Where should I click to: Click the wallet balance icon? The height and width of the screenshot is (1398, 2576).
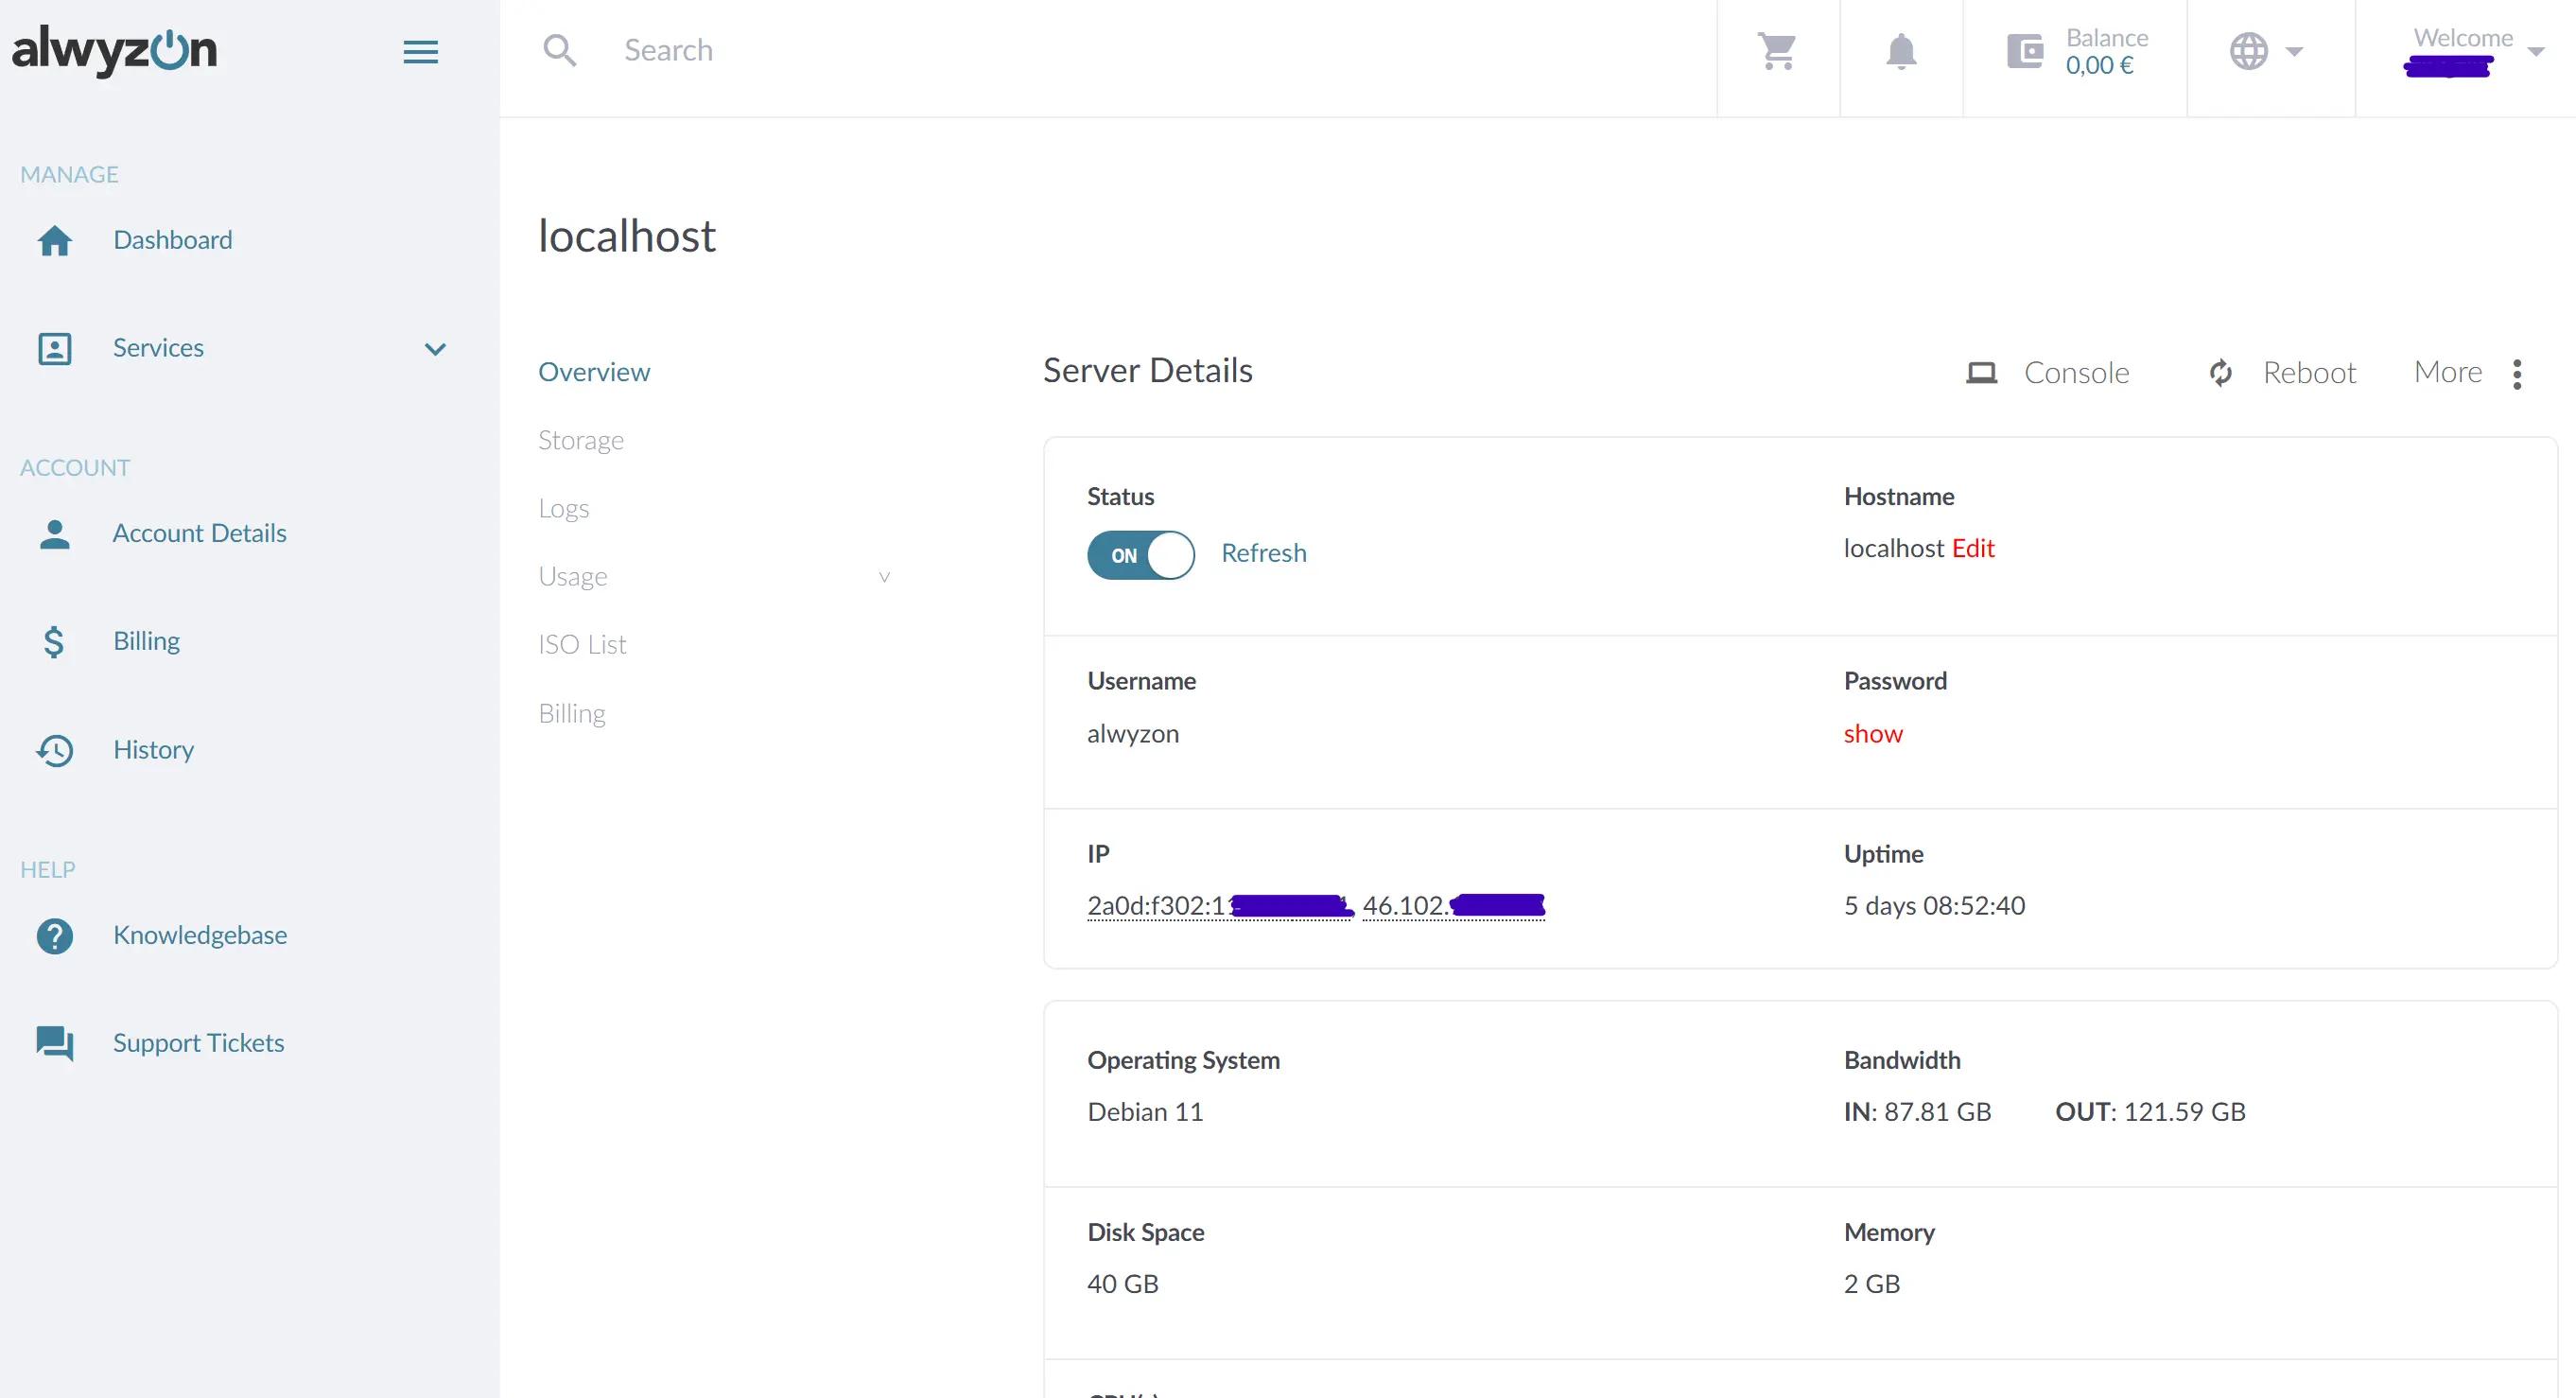click(2025, 51)
